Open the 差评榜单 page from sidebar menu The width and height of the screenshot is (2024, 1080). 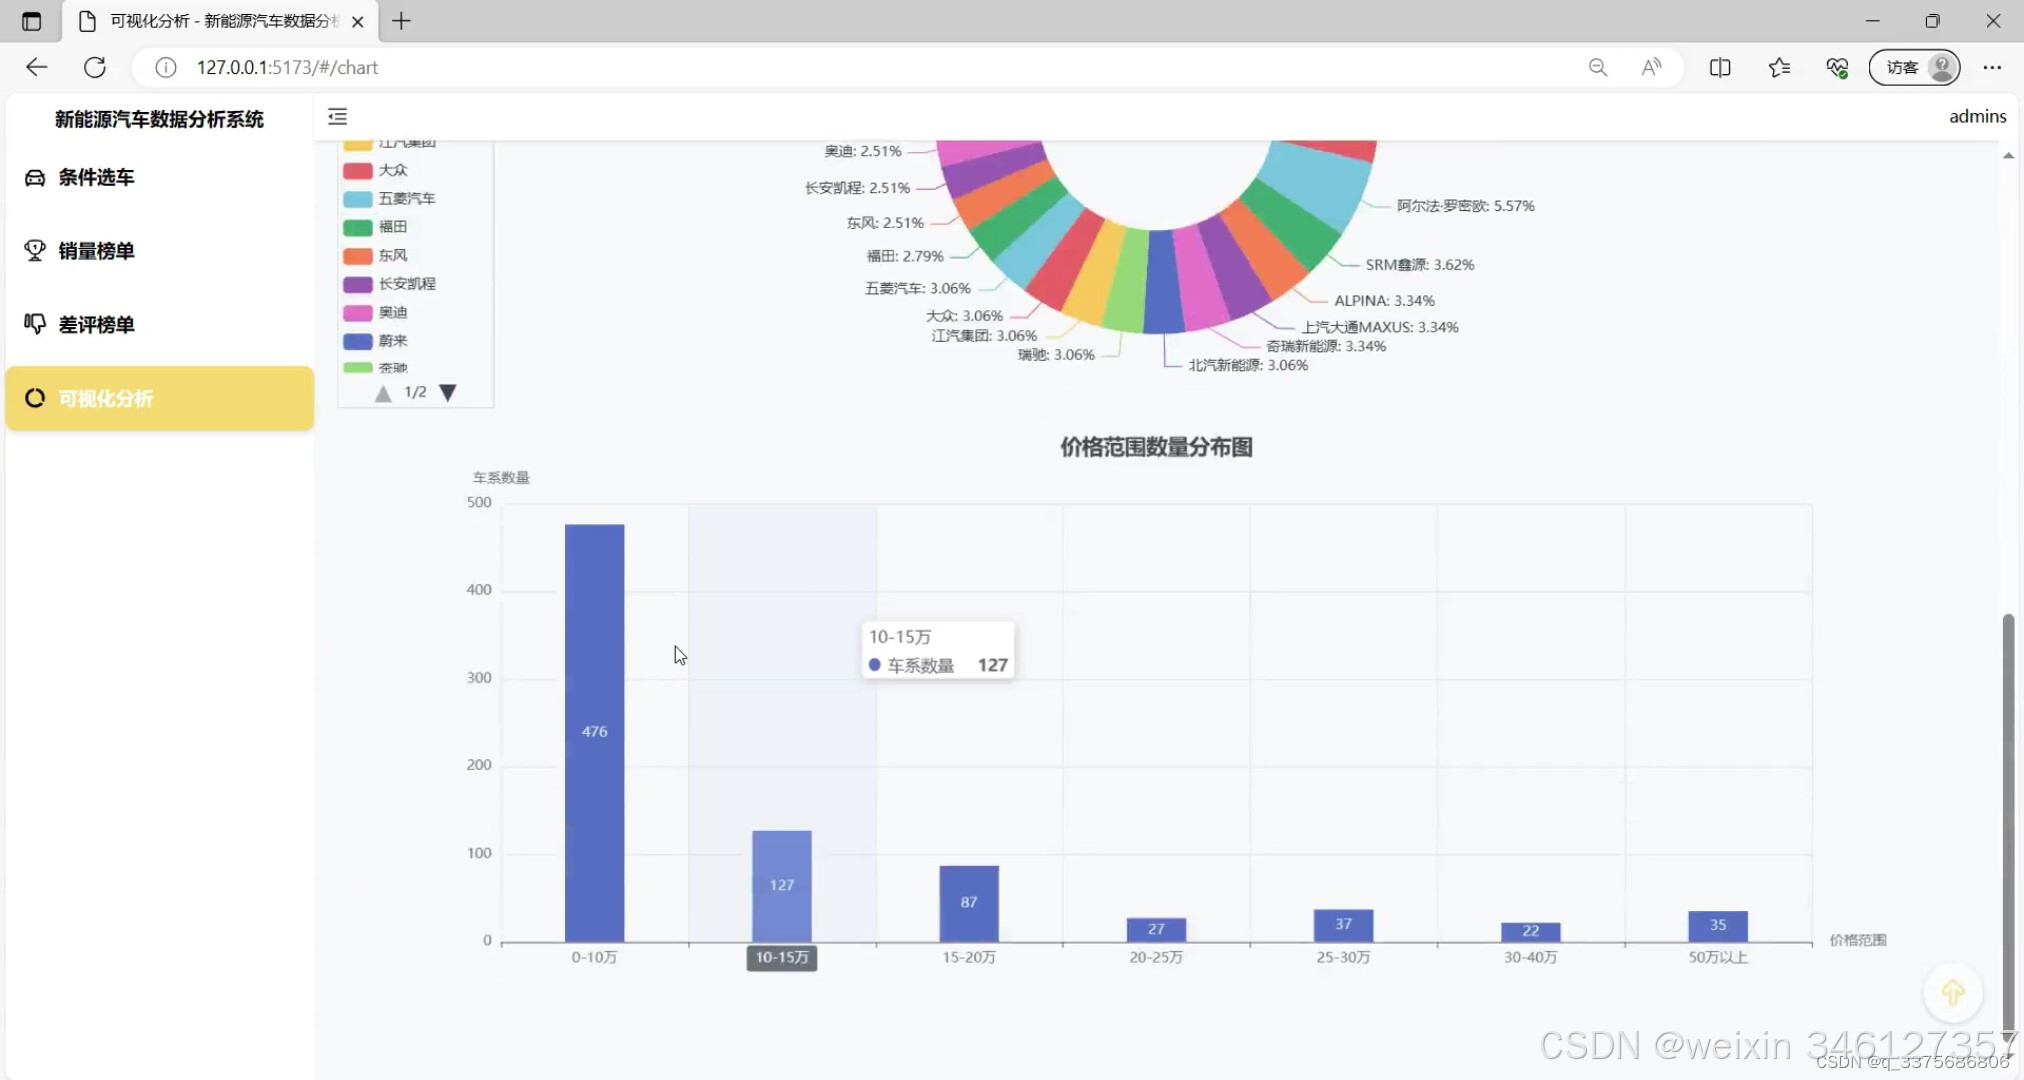point(96,323)
